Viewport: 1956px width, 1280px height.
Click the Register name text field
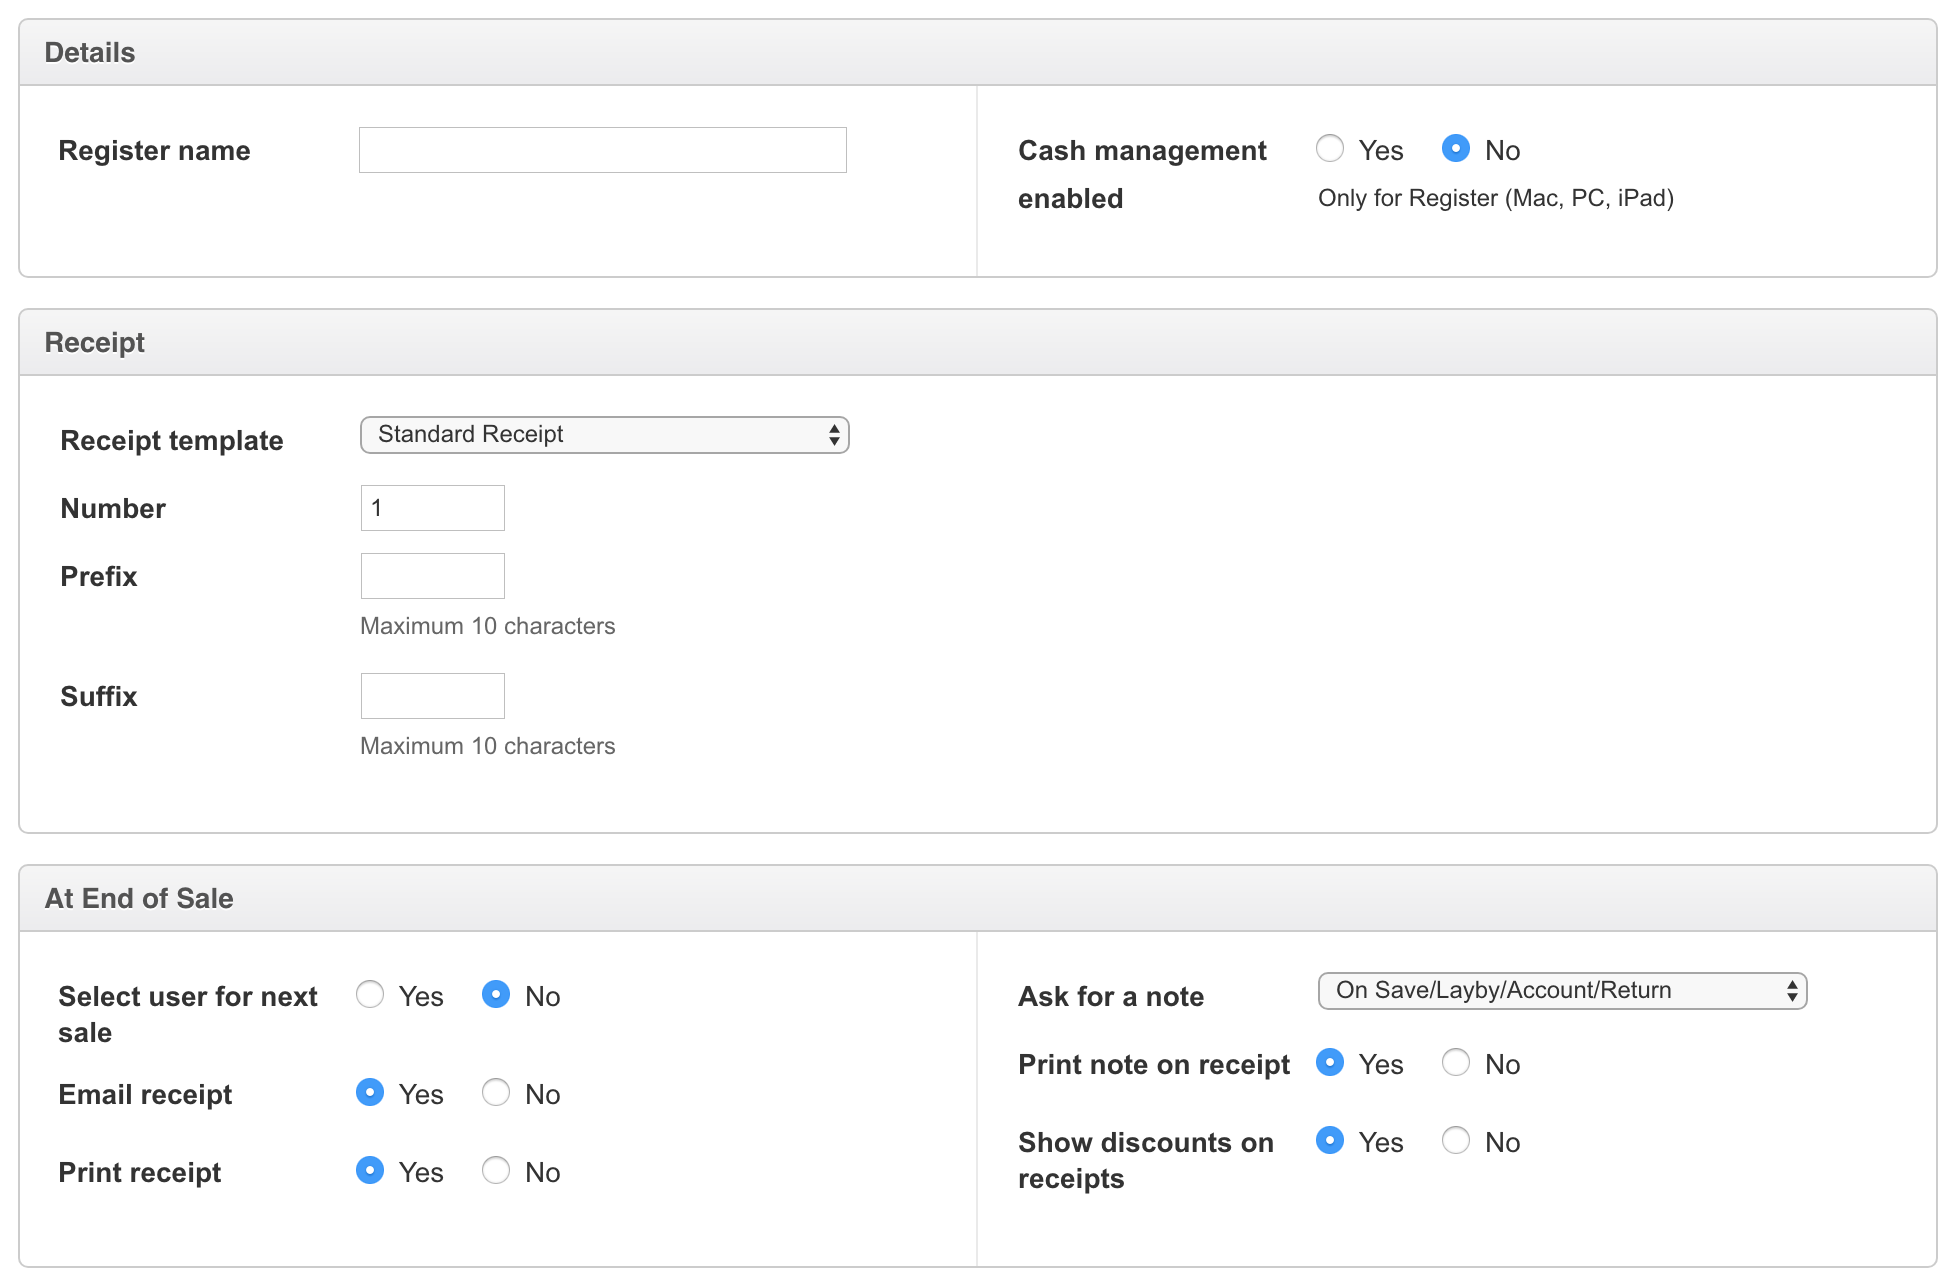pos(602,150)
